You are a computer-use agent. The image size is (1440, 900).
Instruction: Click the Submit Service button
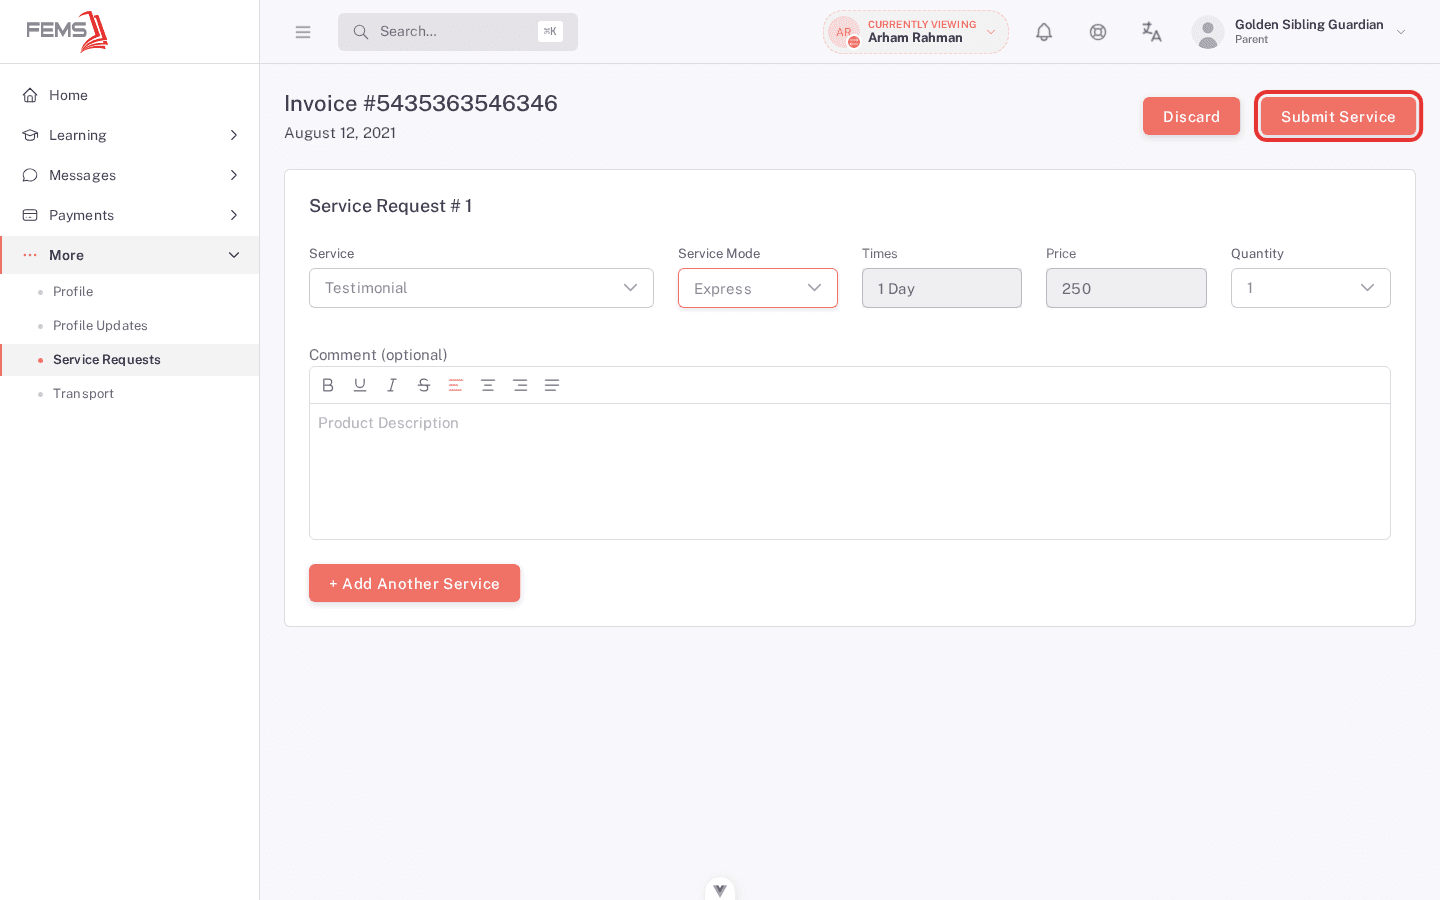[x=1338, y=116]
